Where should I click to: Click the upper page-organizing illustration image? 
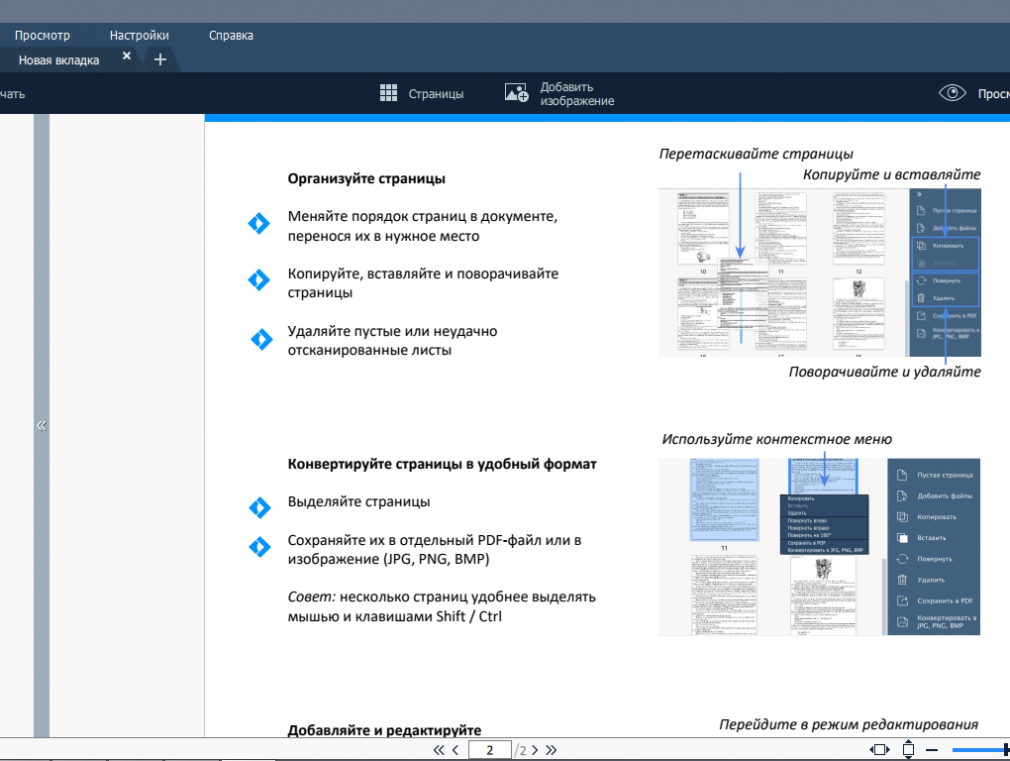point(819,273)
